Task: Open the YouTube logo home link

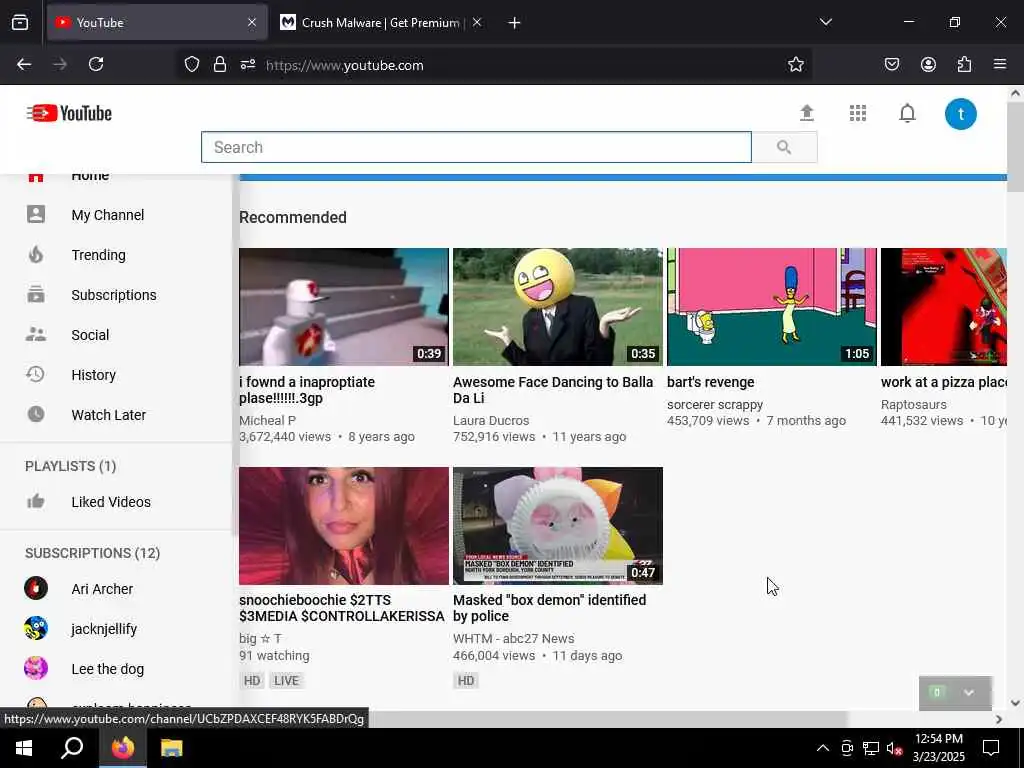Action: [69, 113]
